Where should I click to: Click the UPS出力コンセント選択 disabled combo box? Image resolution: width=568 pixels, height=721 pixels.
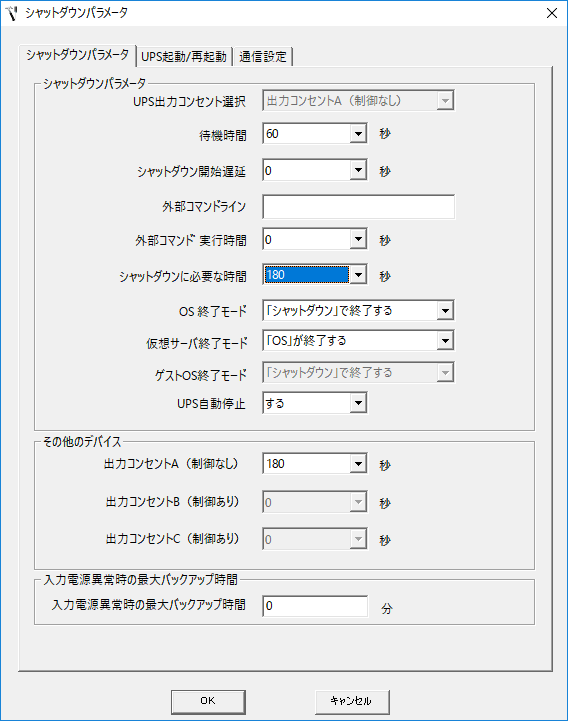coord(358,101)
